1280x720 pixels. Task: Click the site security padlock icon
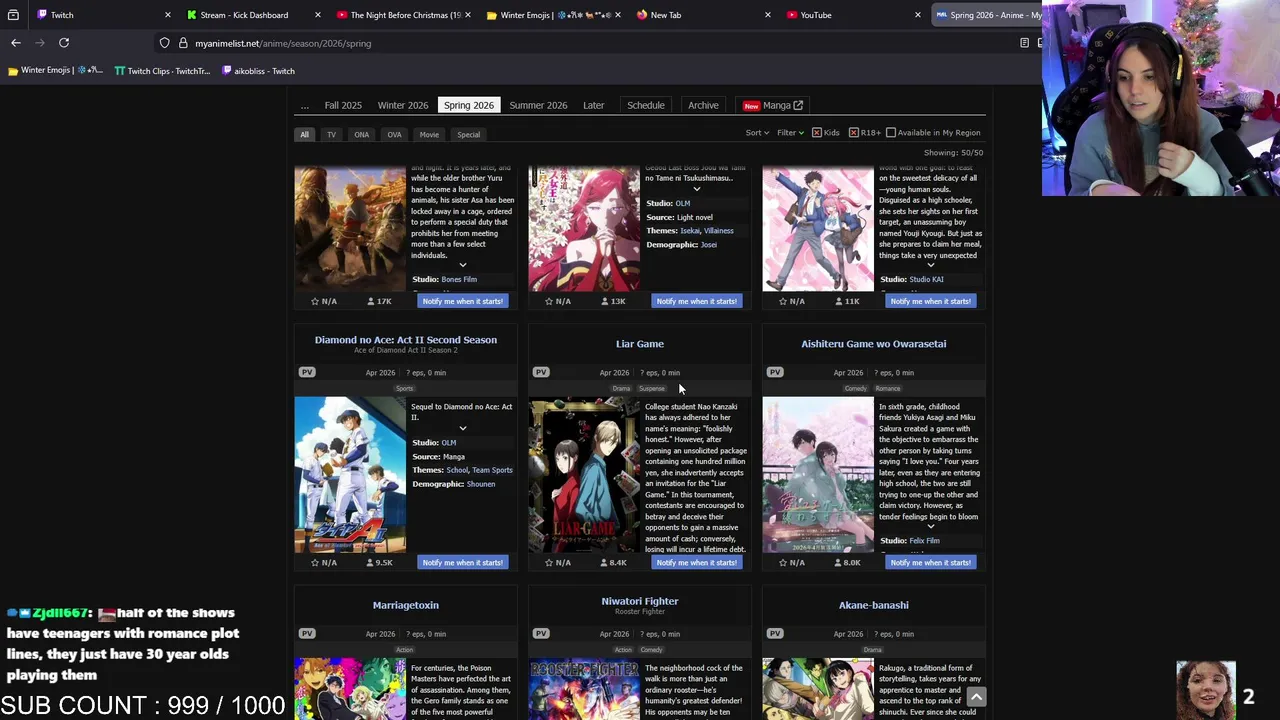click(183, 43)
